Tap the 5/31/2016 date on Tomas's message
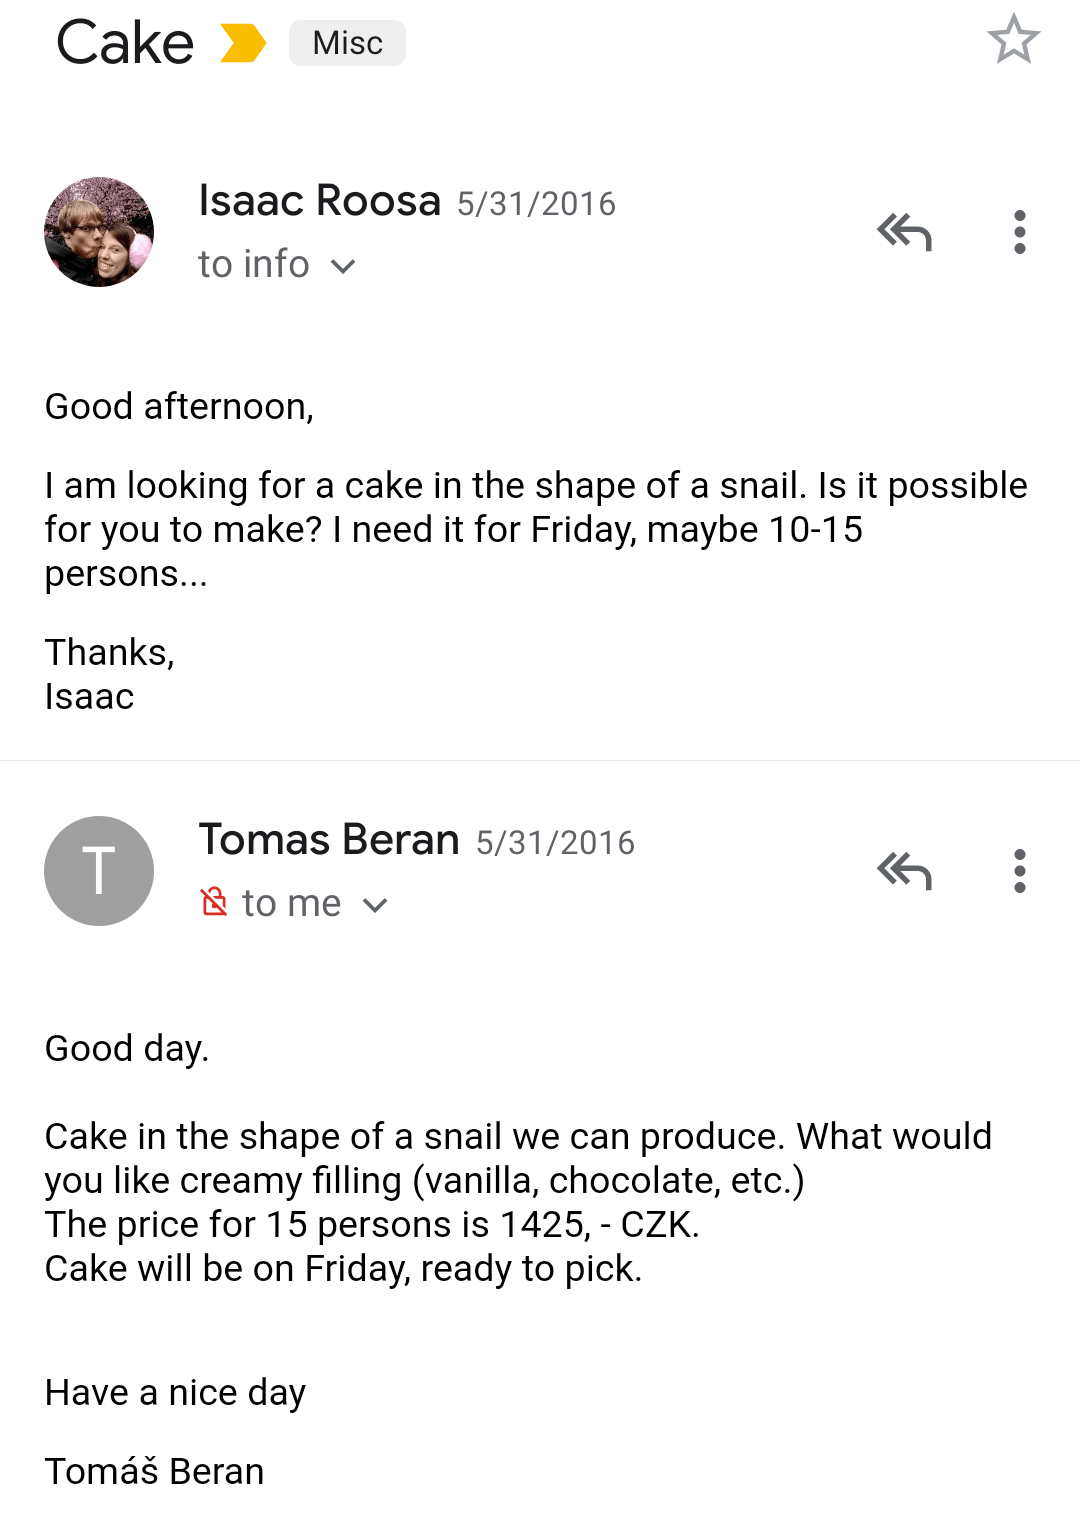The height and width of the screenshot is (1513, 1080). [x=555, y=843]
